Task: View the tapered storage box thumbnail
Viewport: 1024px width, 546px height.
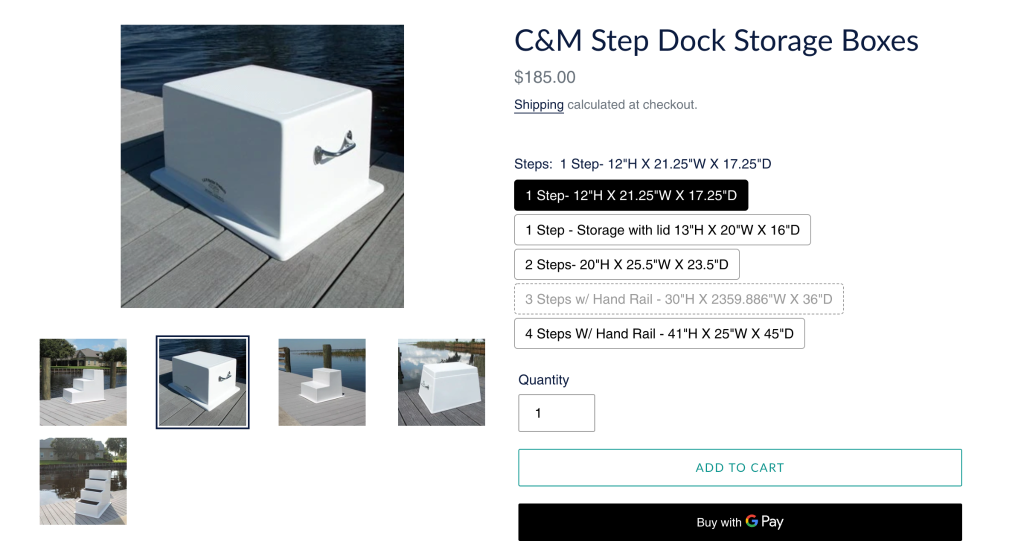Action: pyautogui.click(x=441, y=382)
